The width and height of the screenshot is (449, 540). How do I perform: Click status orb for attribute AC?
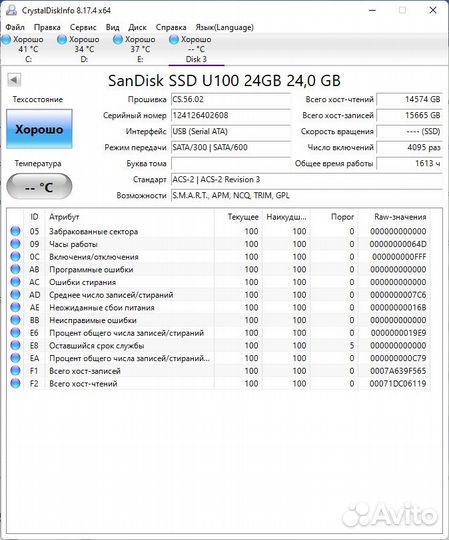point(15,282)
